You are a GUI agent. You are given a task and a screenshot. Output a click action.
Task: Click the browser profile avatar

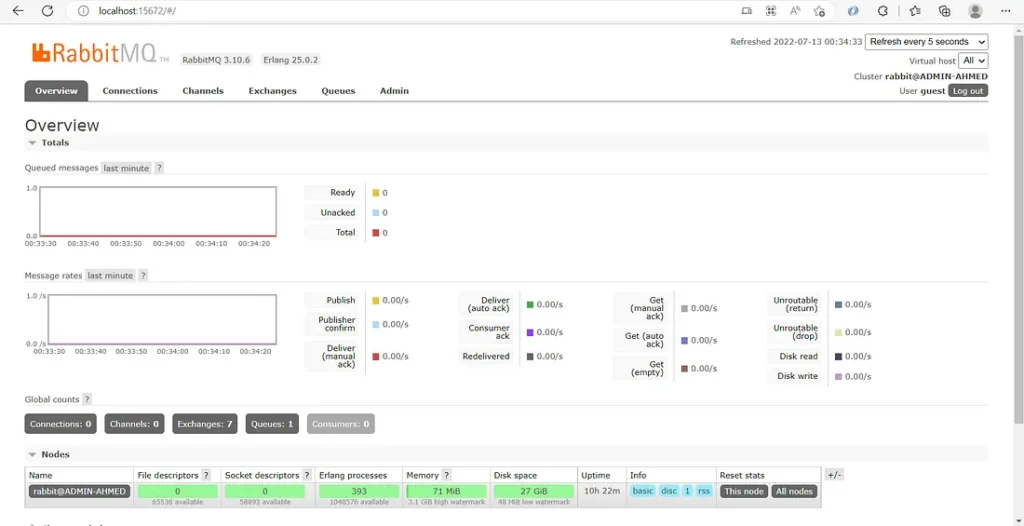coord(975,11)
